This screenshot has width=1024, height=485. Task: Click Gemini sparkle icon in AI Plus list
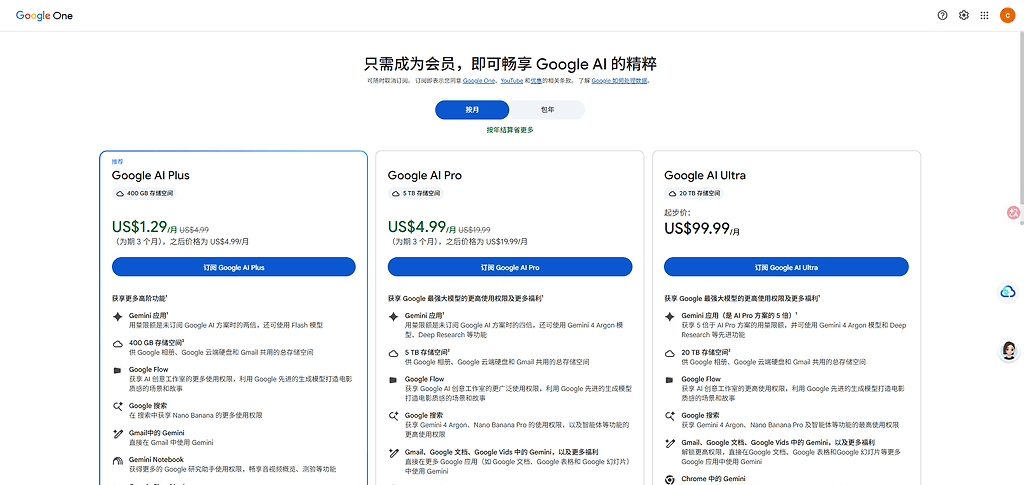(x=118, y=317)
